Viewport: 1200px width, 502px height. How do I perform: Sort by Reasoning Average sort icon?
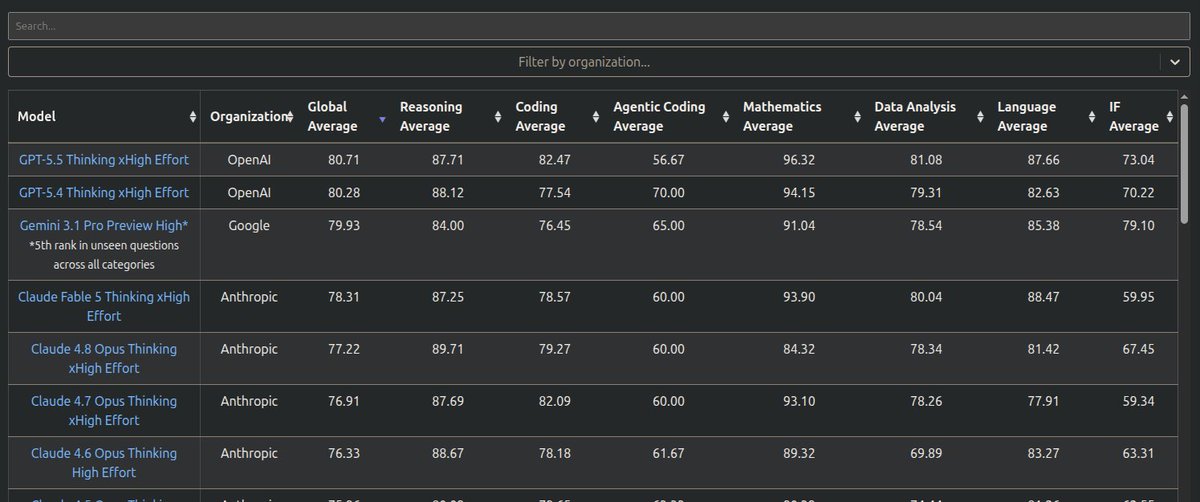(498, 117)
